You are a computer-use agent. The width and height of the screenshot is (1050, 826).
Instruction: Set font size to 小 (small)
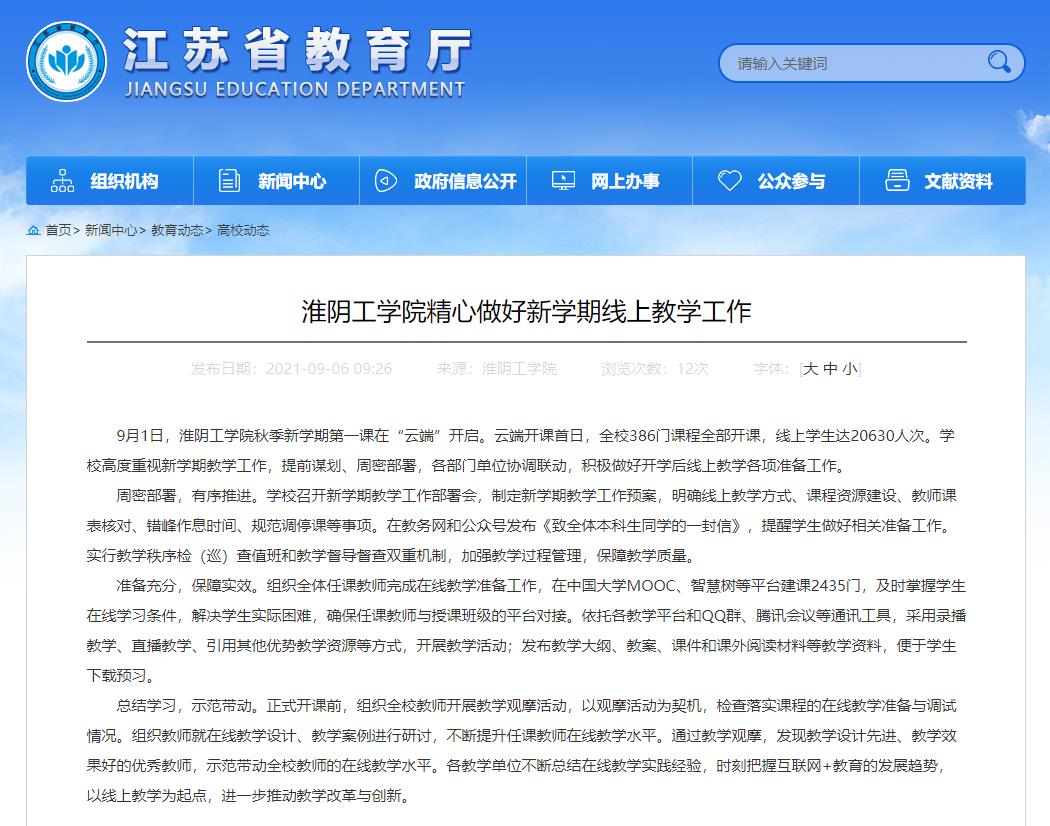click(x=849, y=369)
